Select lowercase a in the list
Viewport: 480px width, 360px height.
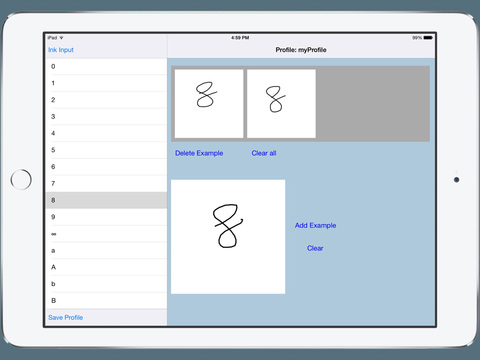(106, 250)
